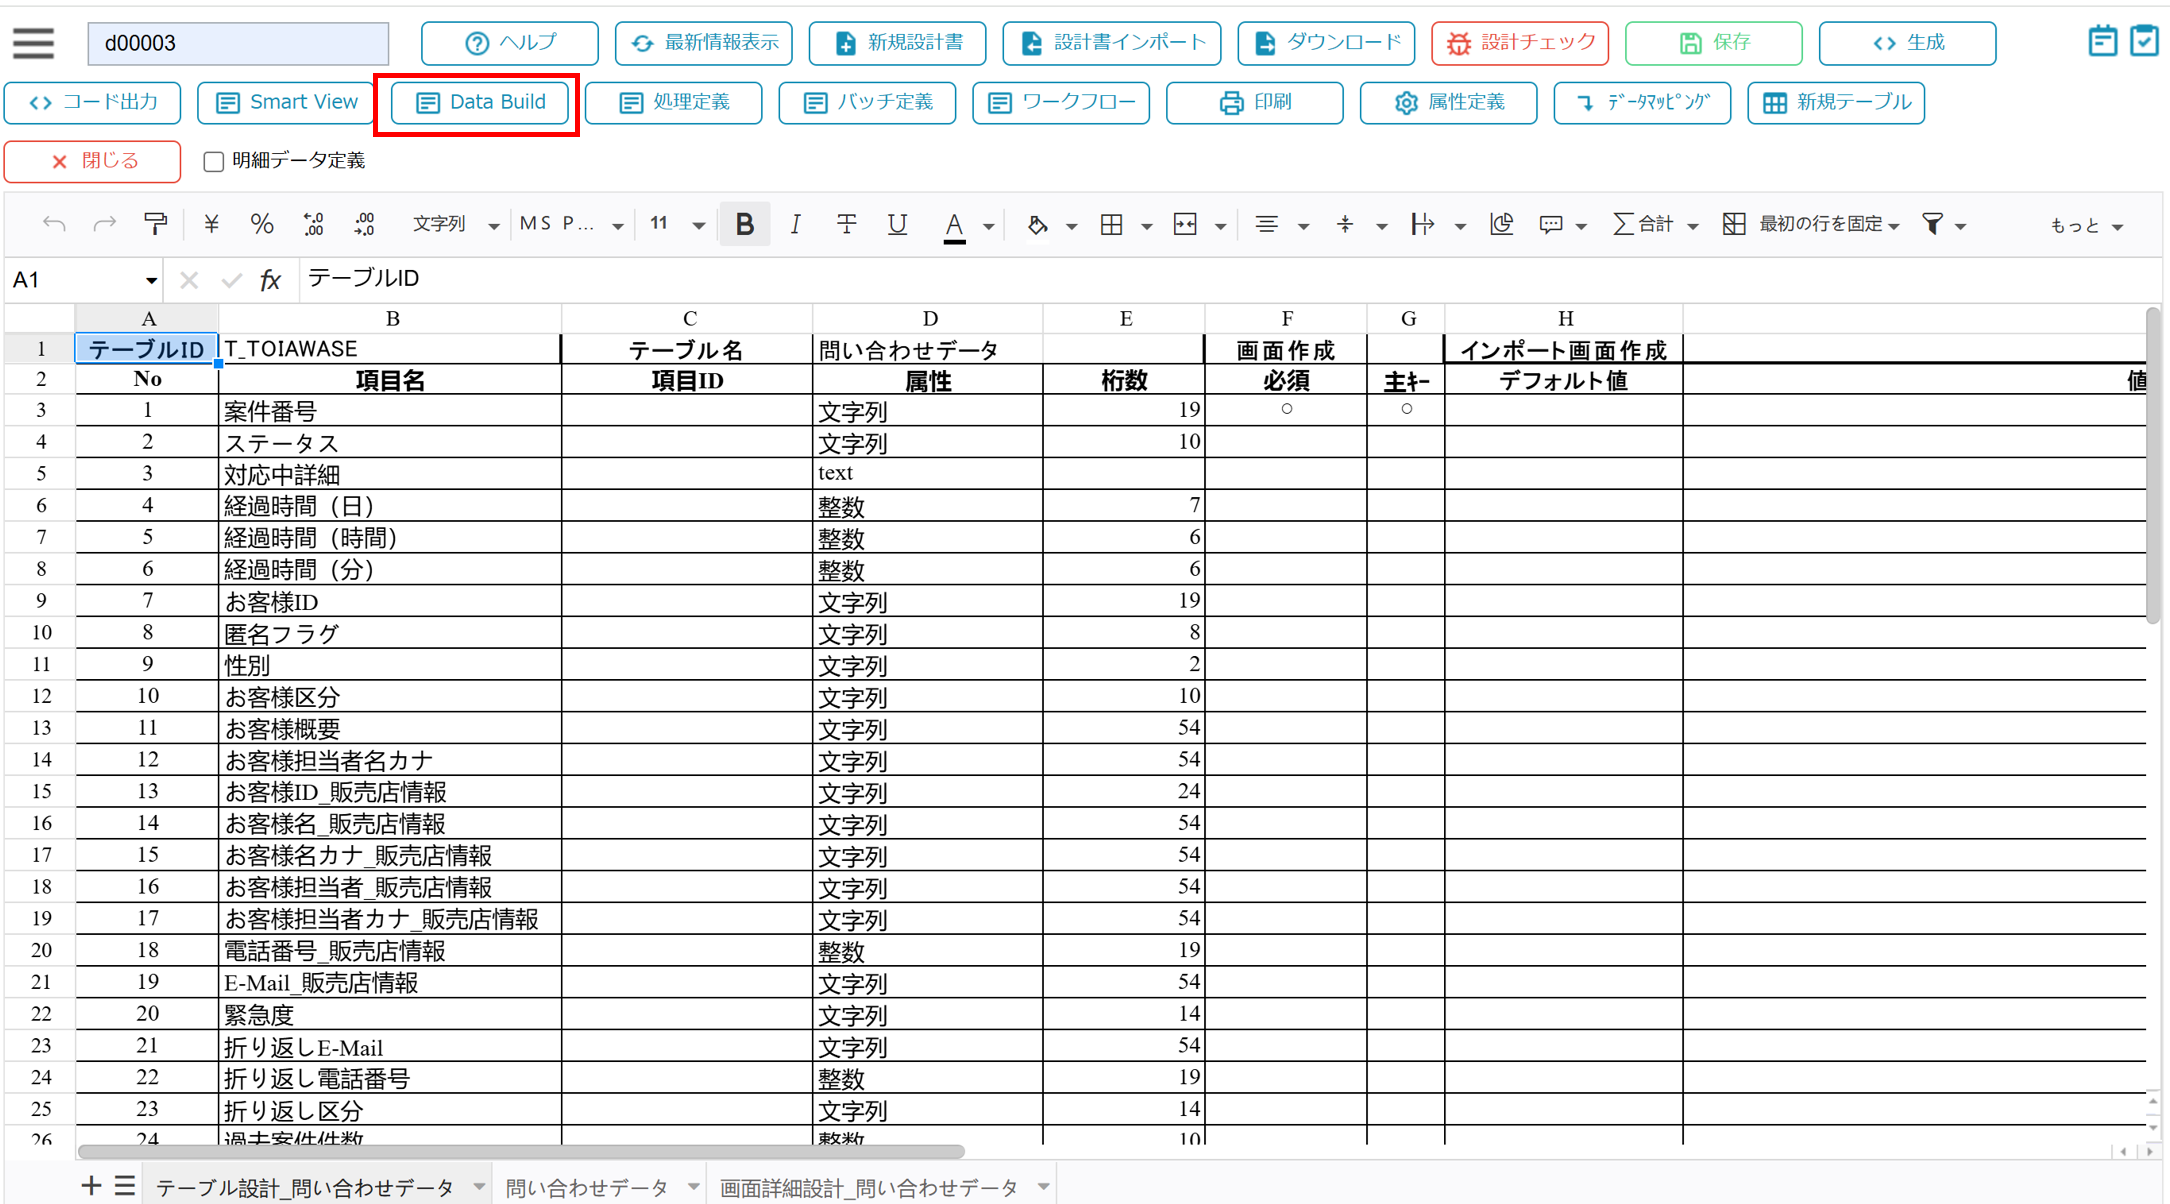Open Smart View panel
This screenshot has height=1204, width=2170.
pyautogui.click(x=285, y=102)
